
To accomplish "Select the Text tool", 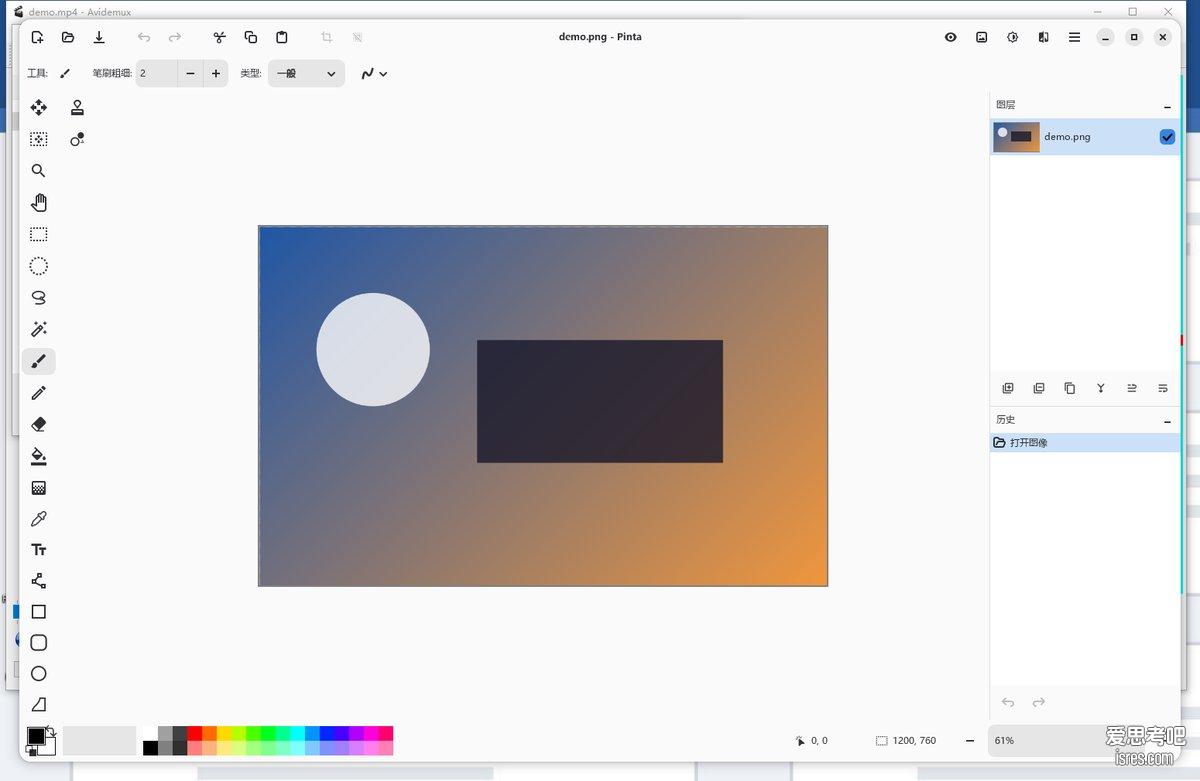I will coord(39,550).
